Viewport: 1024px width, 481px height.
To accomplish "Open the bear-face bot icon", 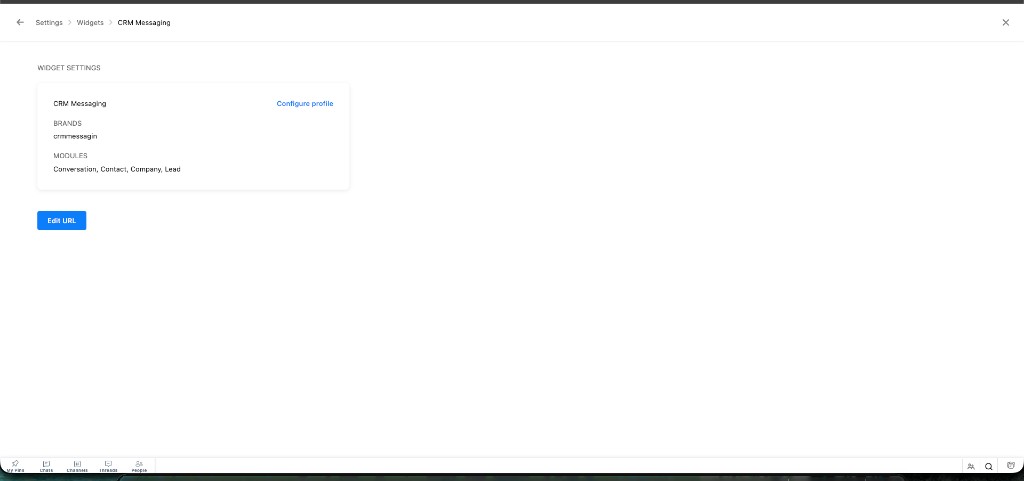I will 1011,465.
